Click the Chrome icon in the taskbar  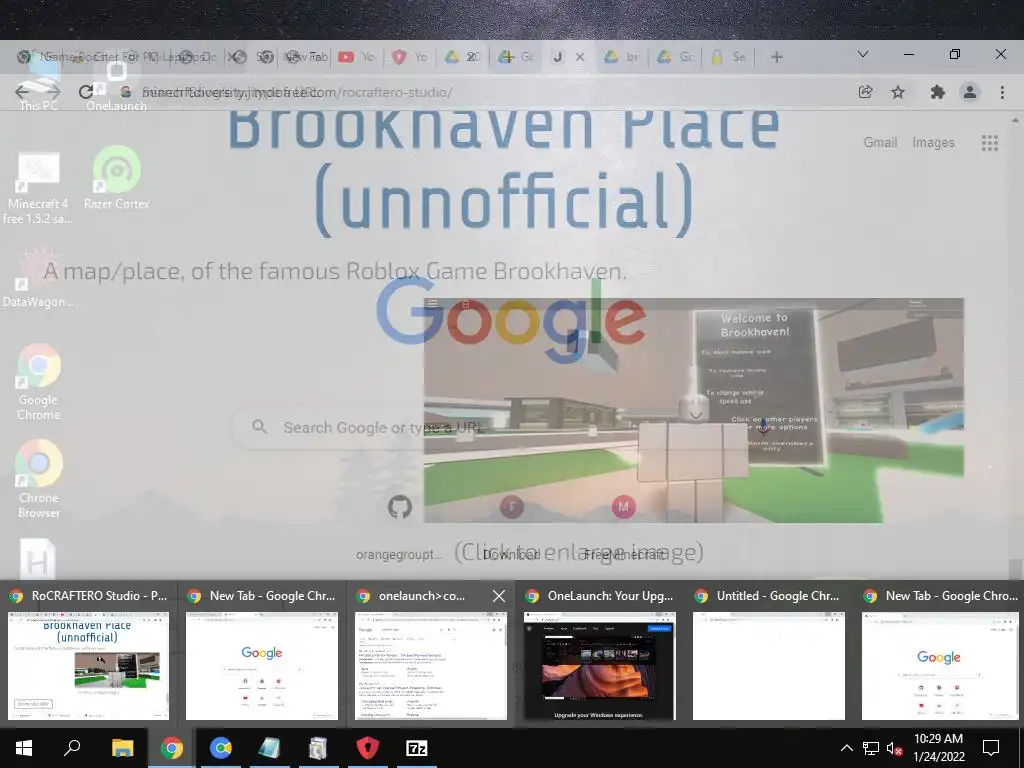click(x=172, y=748)
